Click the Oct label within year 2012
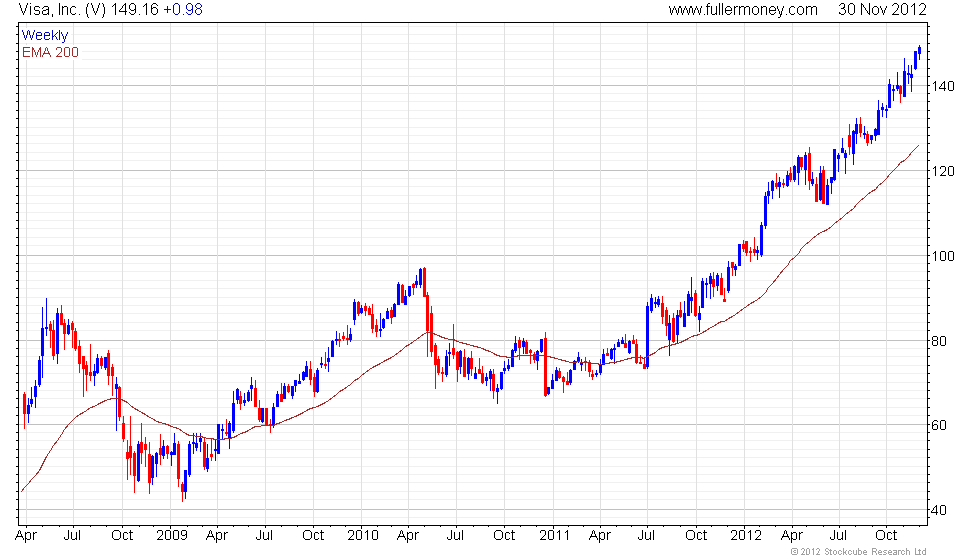Image resolution: width=980 pixels, height=560 pixels. 886,536
